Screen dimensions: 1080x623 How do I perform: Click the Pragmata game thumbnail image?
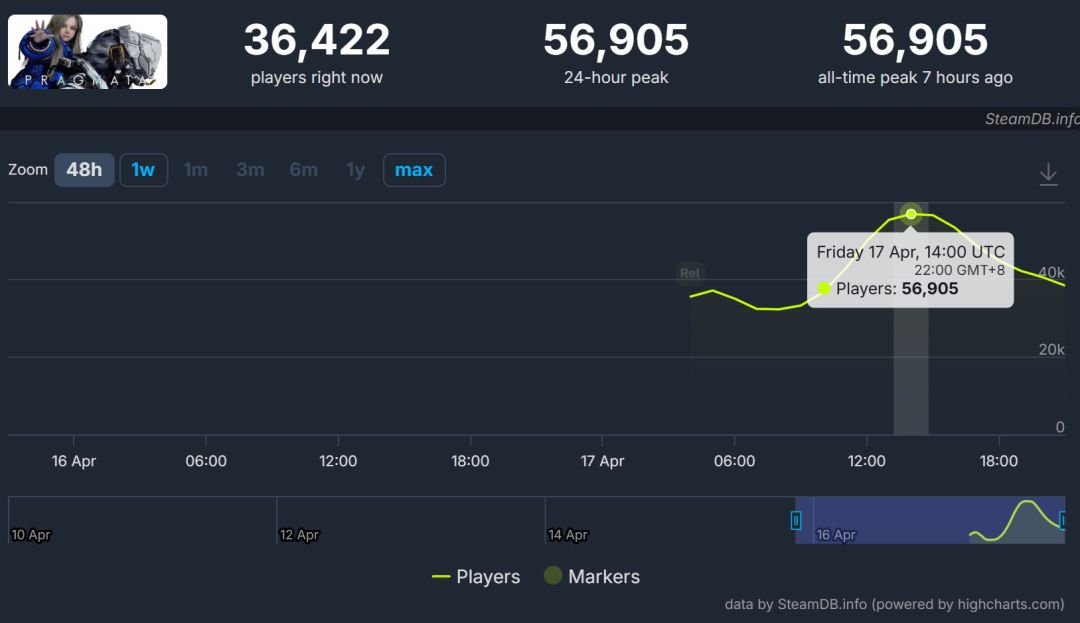click(87, 52)
